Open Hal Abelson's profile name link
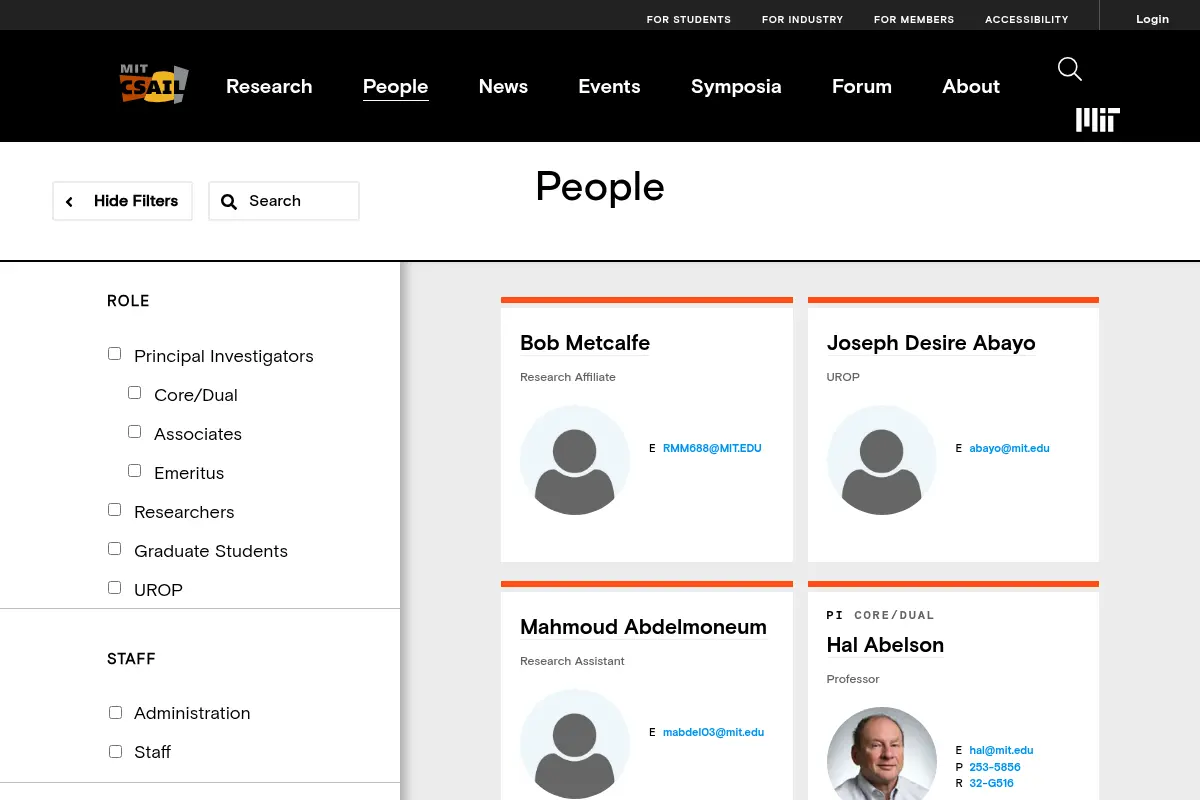 pos(885,645)
